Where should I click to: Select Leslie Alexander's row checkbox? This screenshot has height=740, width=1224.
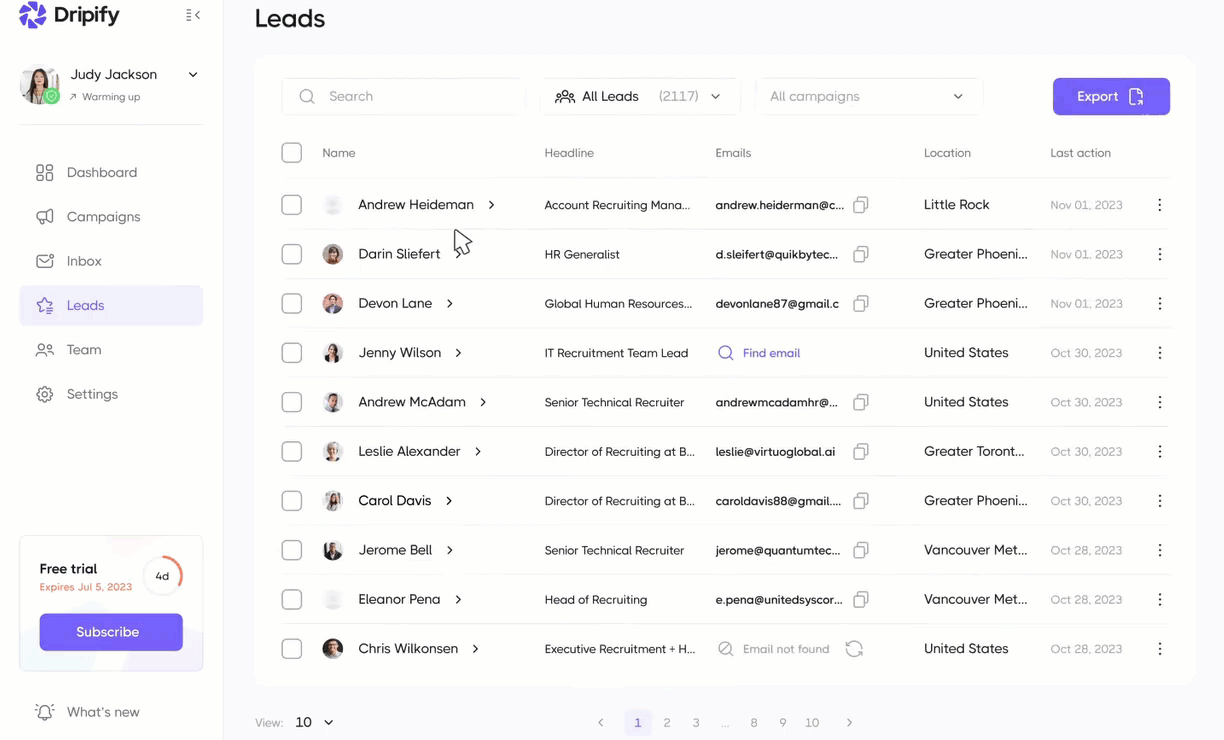point(292,451)
